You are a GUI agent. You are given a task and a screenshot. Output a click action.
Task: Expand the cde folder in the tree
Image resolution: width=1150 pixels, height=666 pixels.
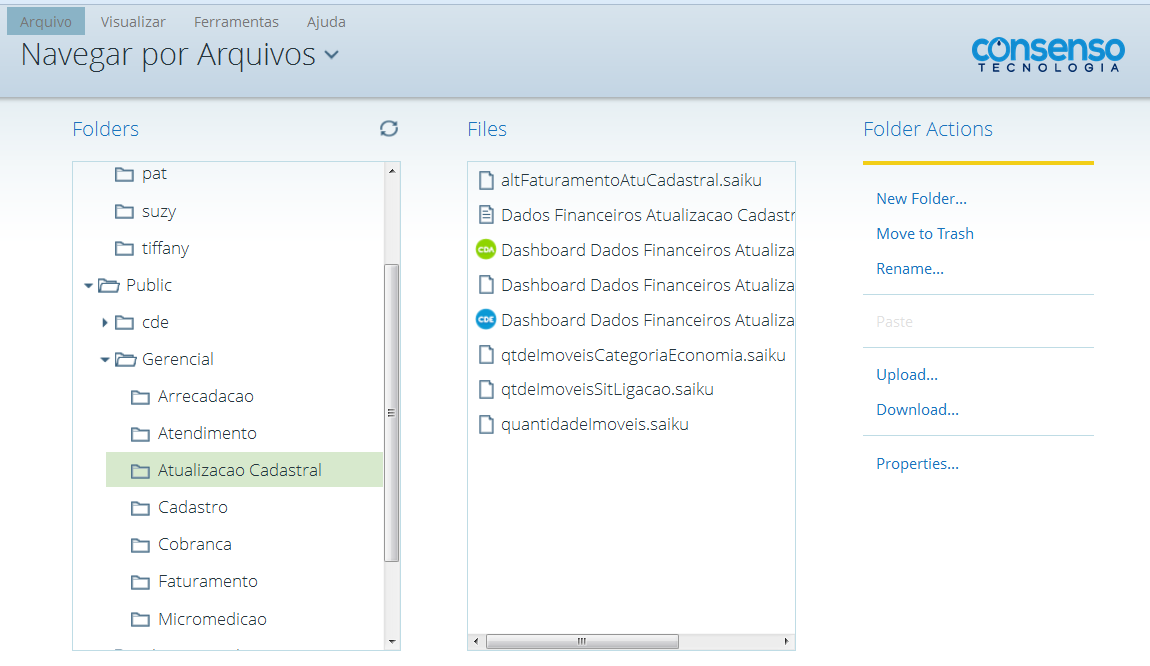107,322
